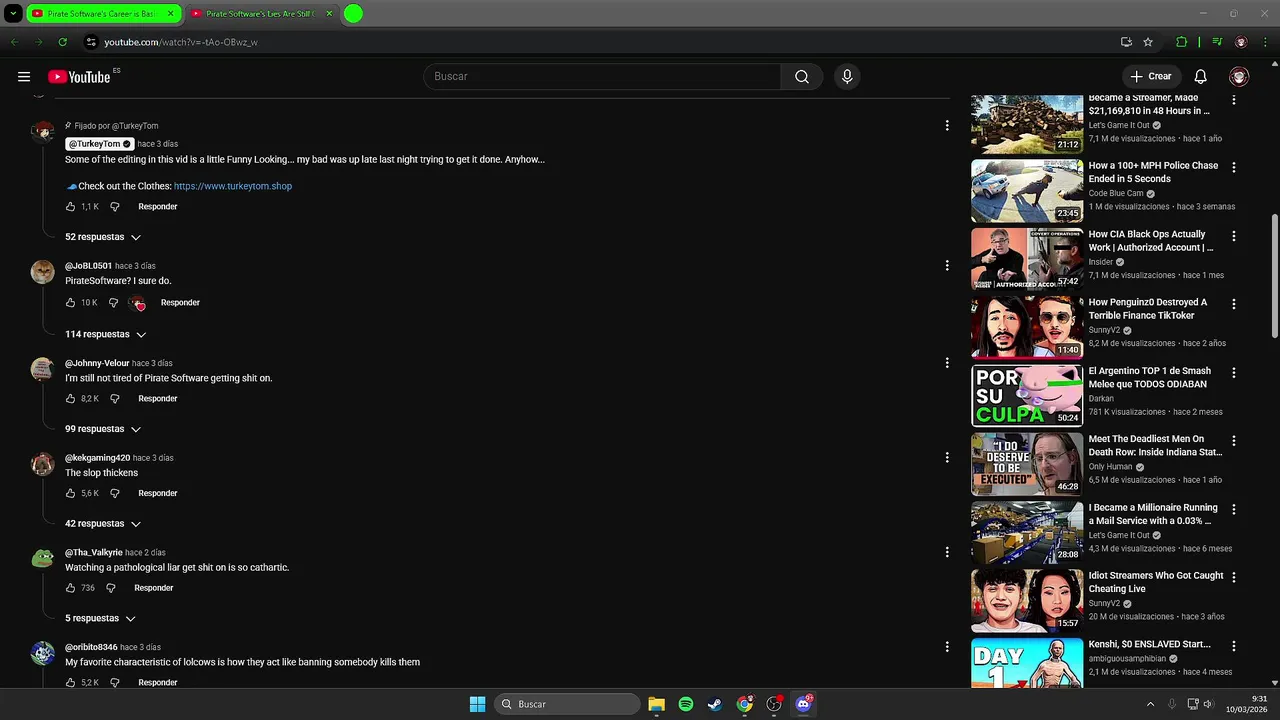
Task: Switch to 'Pirate Software's Lies Are Still' tab
Action: [262, 14]
